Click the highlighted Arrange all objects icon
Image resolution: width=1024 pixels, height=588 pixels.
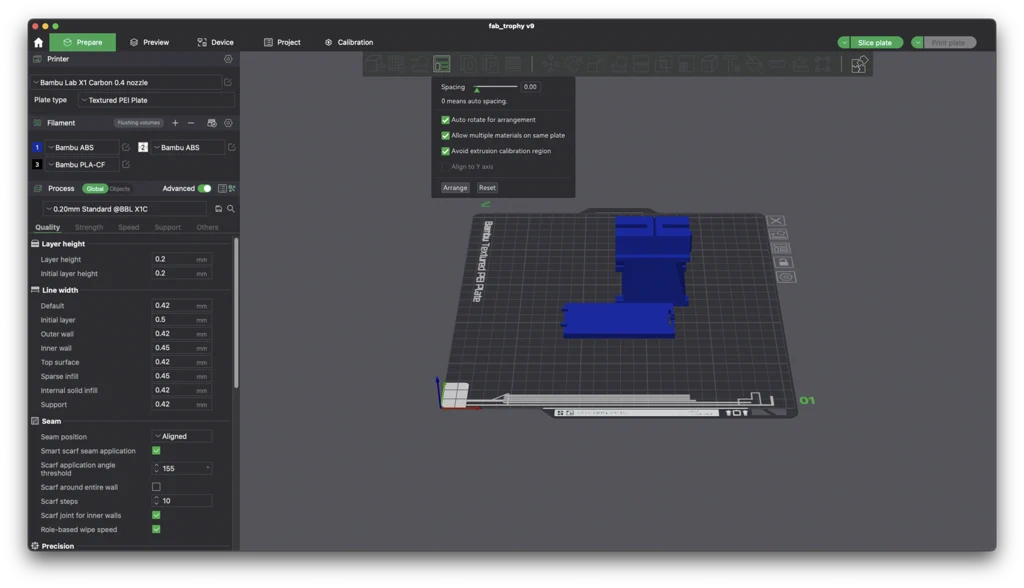[x=442, y=64]
